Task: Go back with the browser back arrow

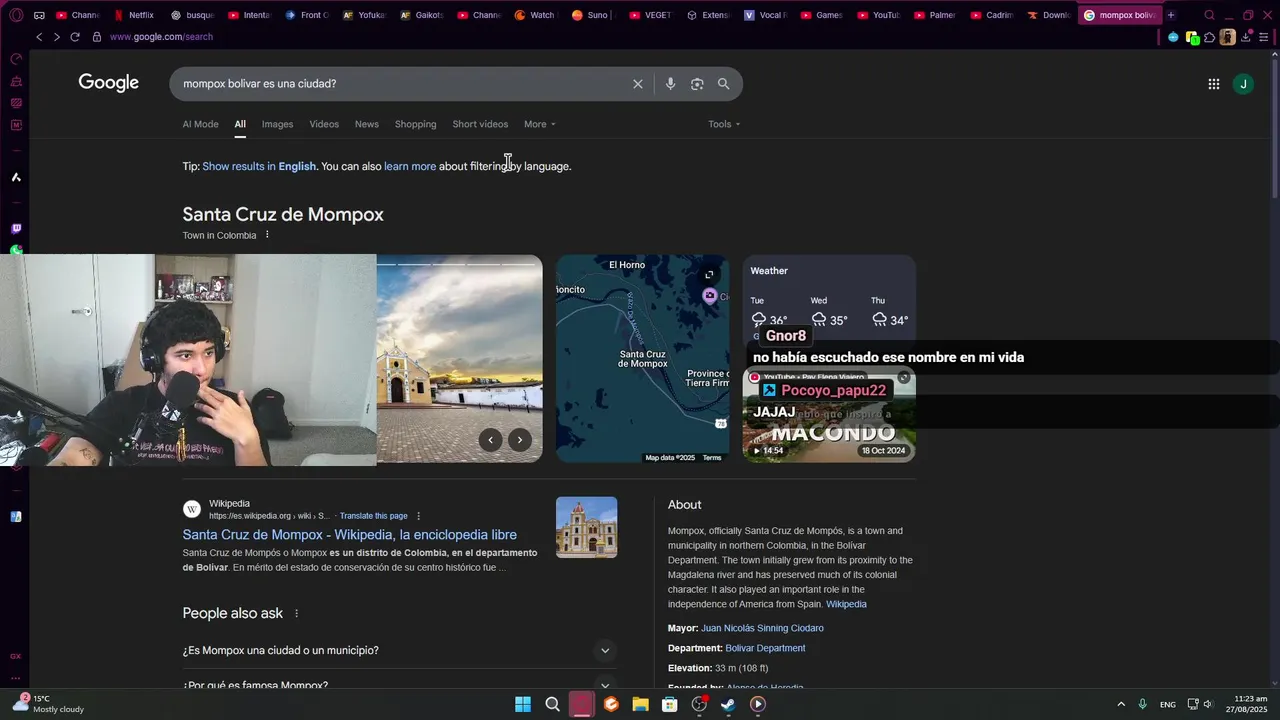Action: 39,37
